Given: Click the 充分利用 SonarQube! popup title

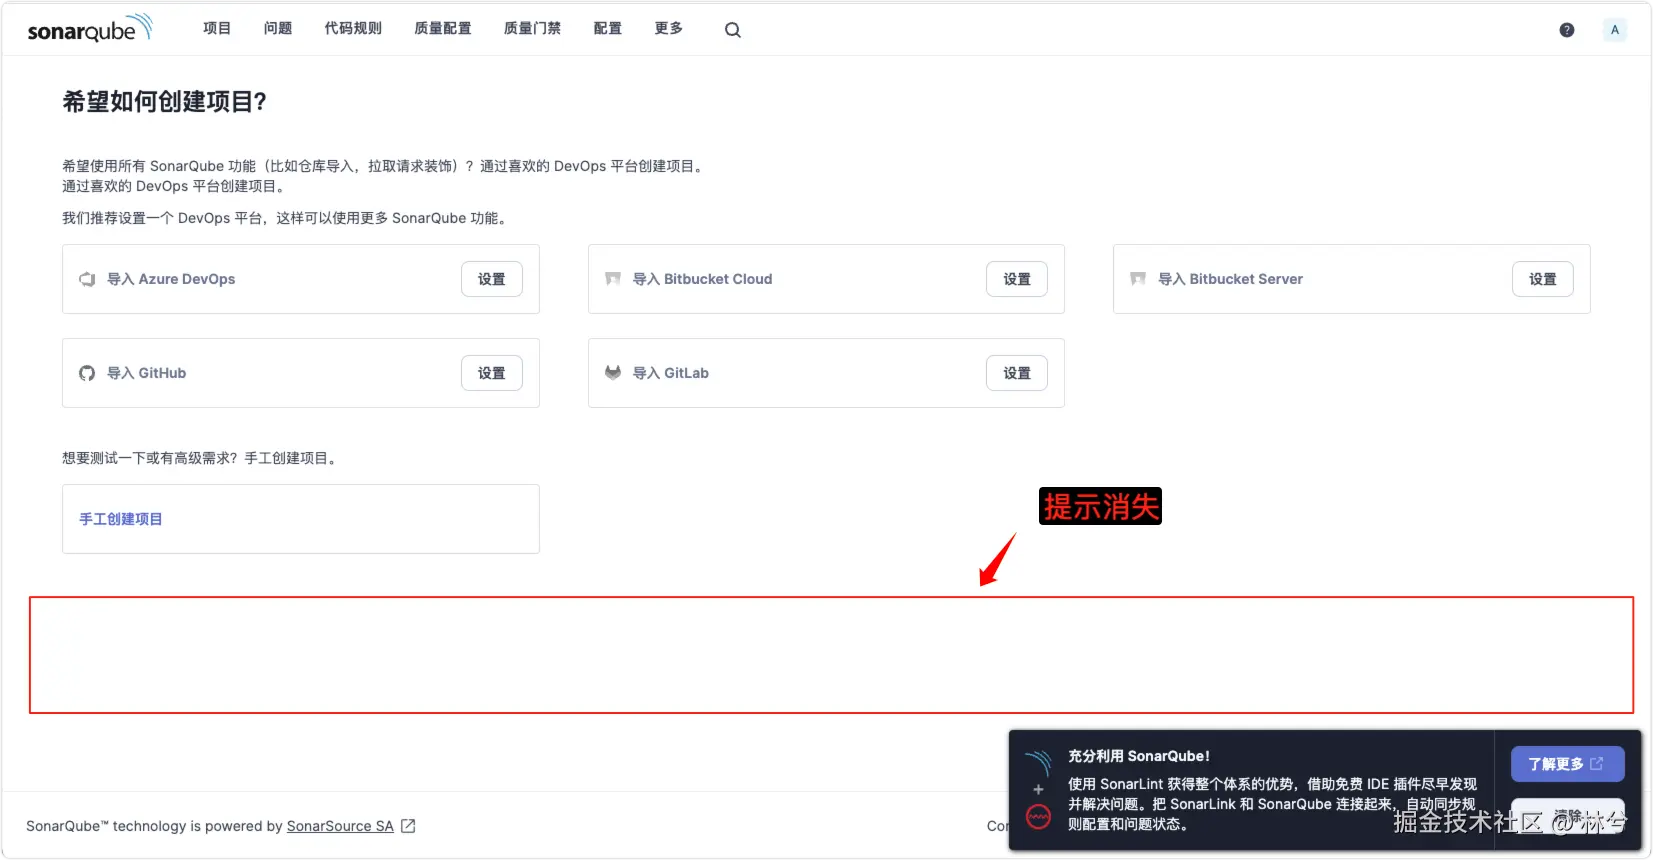Looking at the screenshot, I should 1139,756.
